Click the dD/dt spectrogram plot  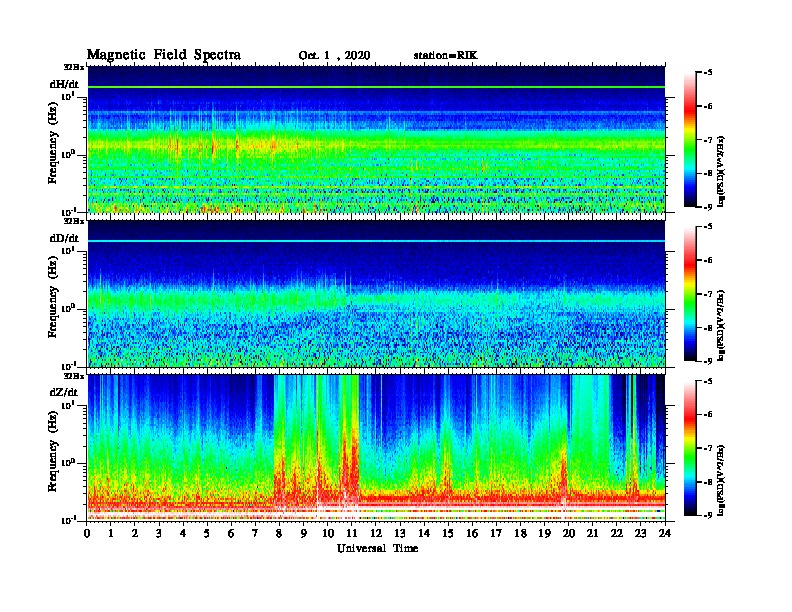376,293
